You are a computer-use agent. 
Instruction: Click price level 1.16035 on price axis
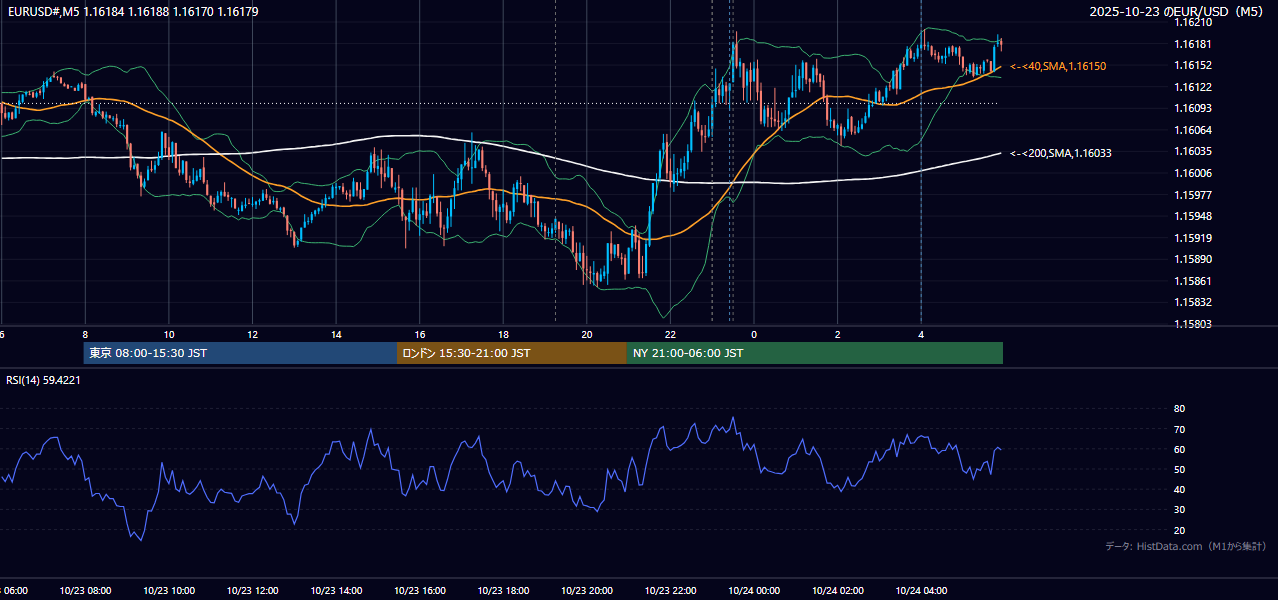coord(1192,151)
